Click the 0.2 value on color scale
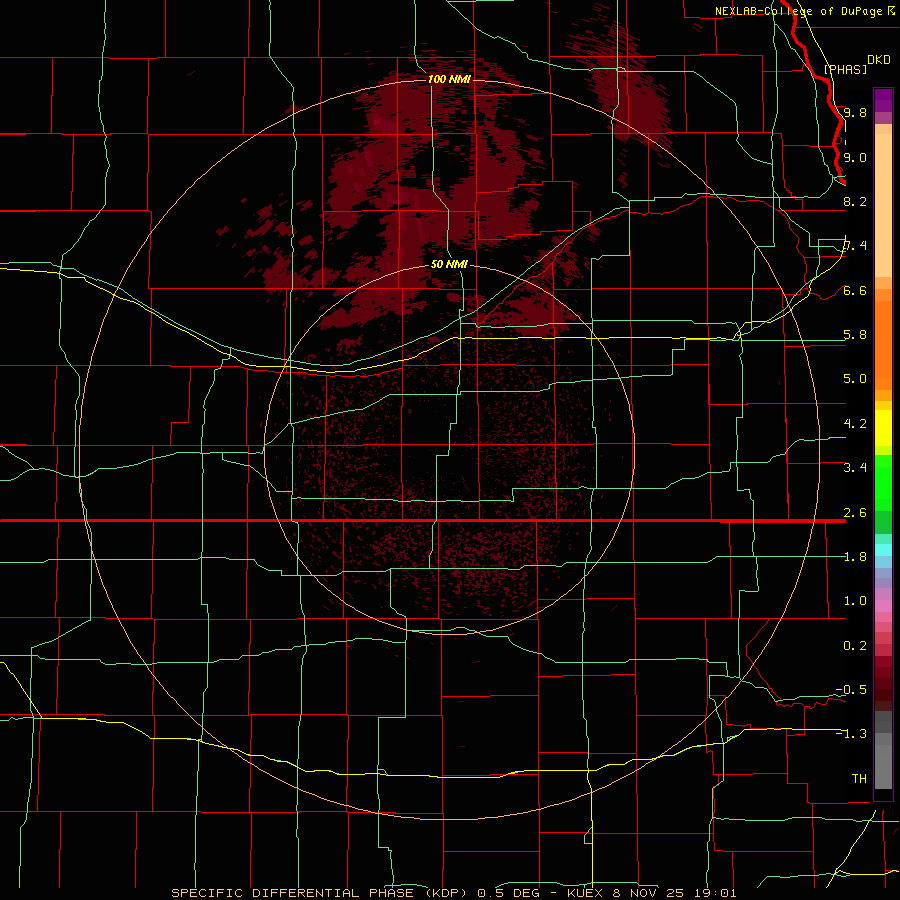Image resolution: width=900 pixels, height=900 pixels. coord(855,646)
